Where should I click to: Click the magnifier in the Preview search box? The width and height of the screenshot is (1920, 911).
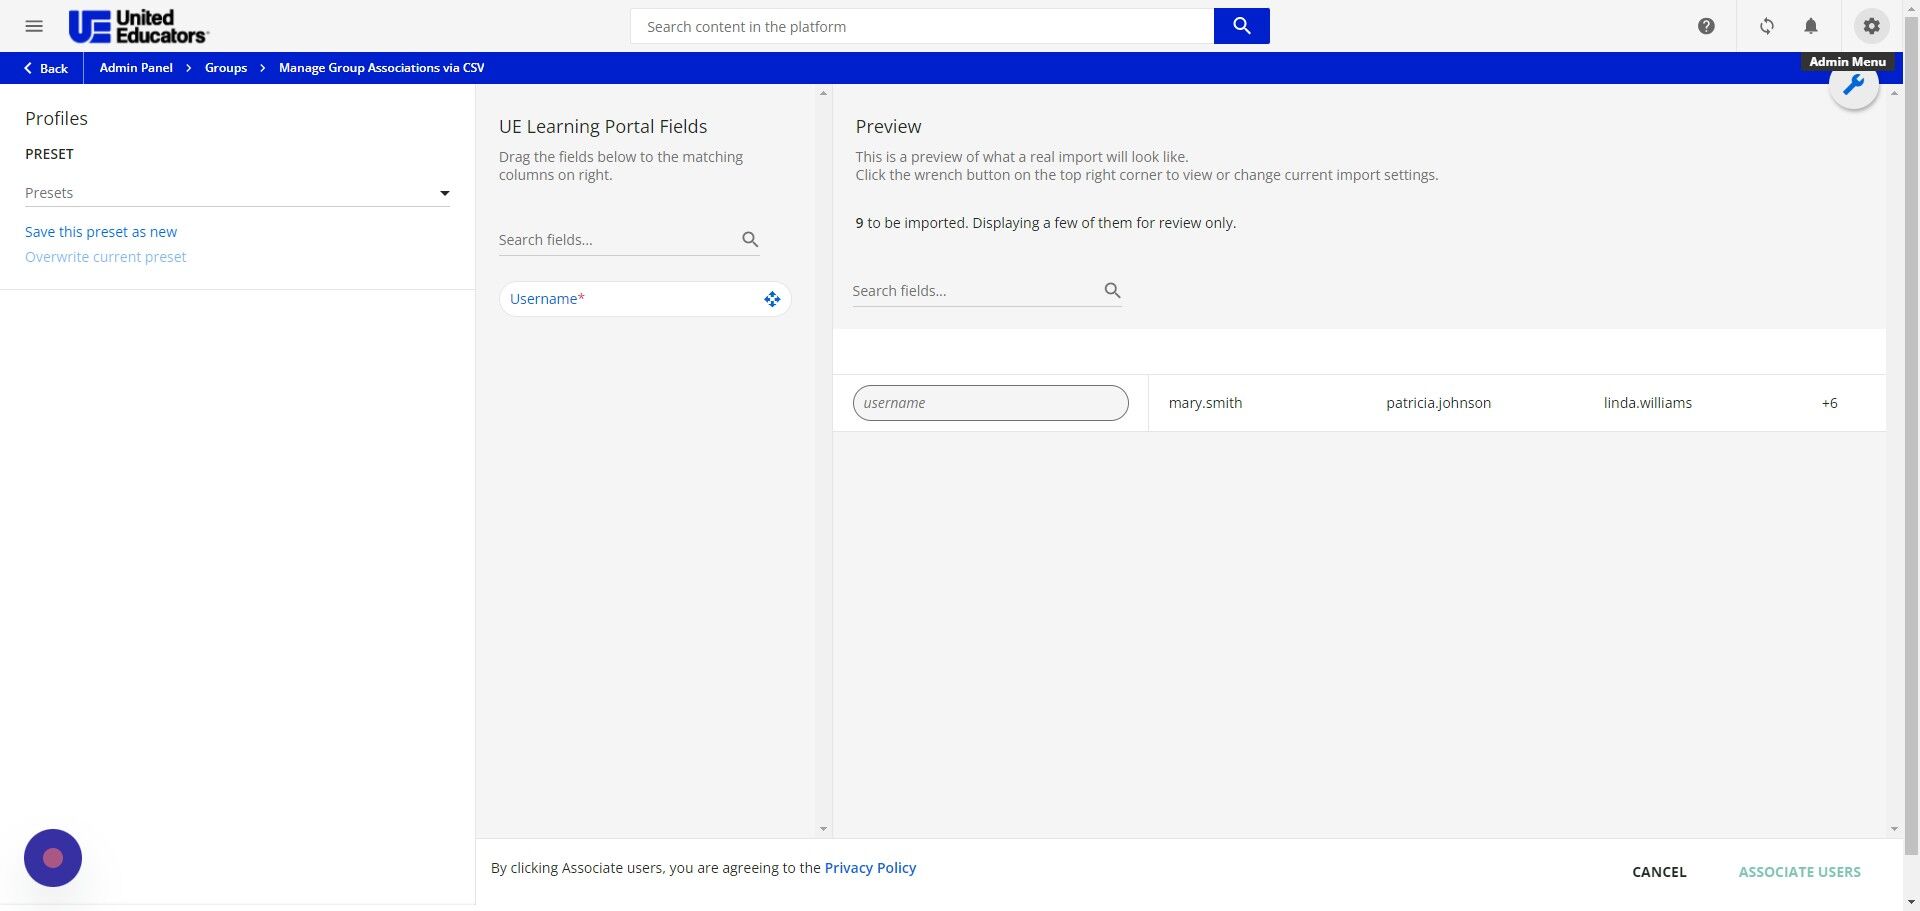coord(1113,290)
